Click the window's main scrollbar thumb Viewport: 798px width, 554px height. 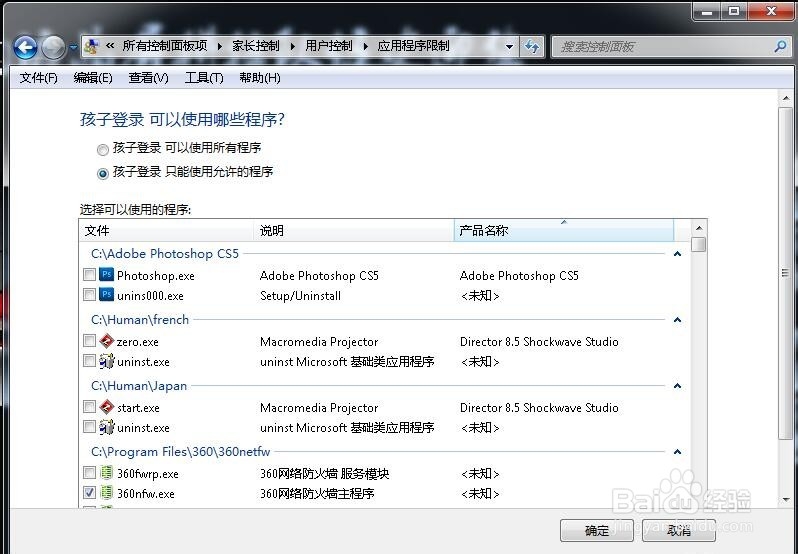pos(785,273)
